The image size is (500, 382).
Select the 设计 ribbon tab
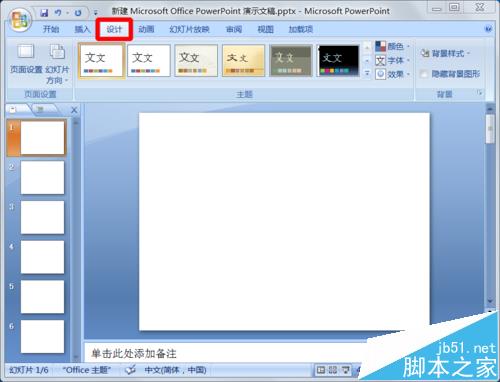coord(114,29)
